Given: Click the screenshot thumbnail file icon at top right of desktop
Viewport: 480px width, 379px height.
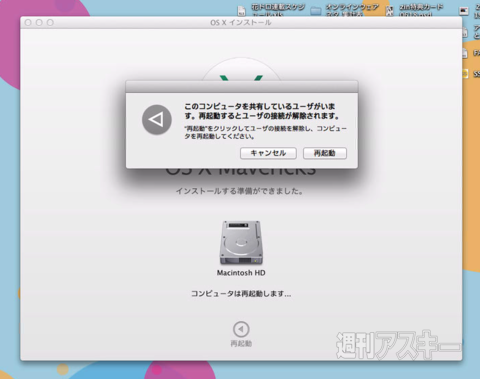Looking at the screenshot, I should pyautogui.click(x=464, y=11).
